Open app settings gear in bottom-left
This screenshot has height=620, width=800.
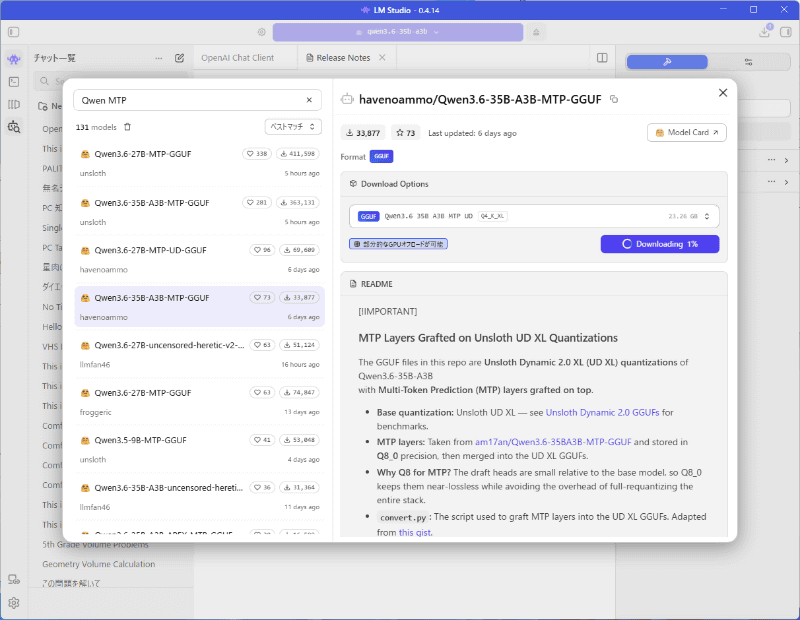coord(14,603)
